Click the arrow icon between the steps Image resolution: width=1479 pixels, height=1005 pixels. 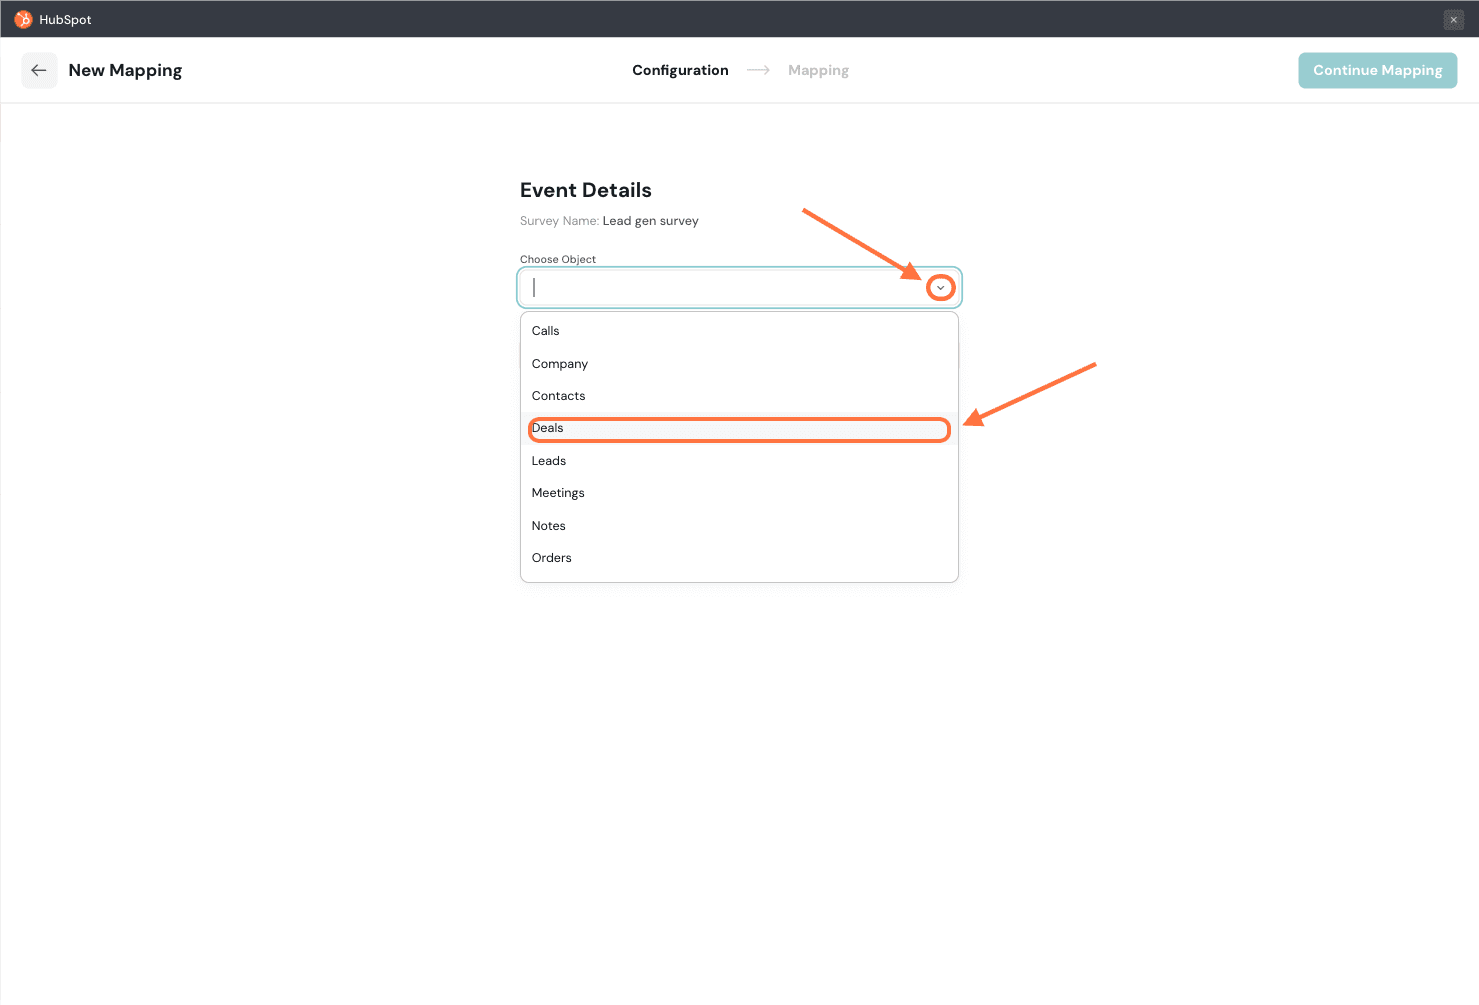758,70
